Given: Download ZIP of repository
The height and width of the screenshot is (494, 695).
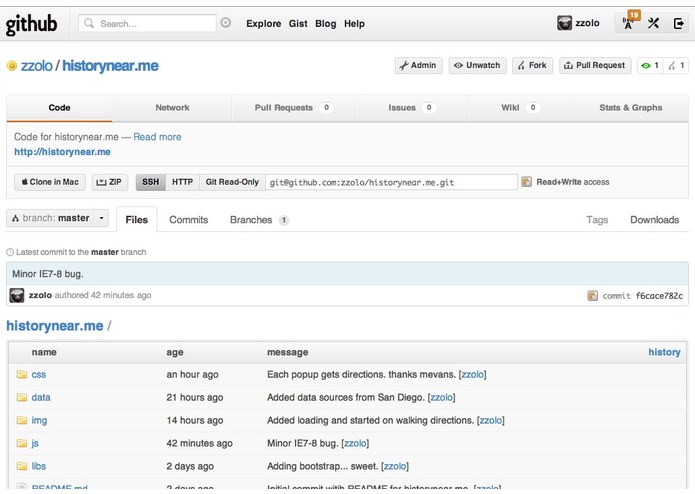Looking at the screenshot, I should coord(109,182).
